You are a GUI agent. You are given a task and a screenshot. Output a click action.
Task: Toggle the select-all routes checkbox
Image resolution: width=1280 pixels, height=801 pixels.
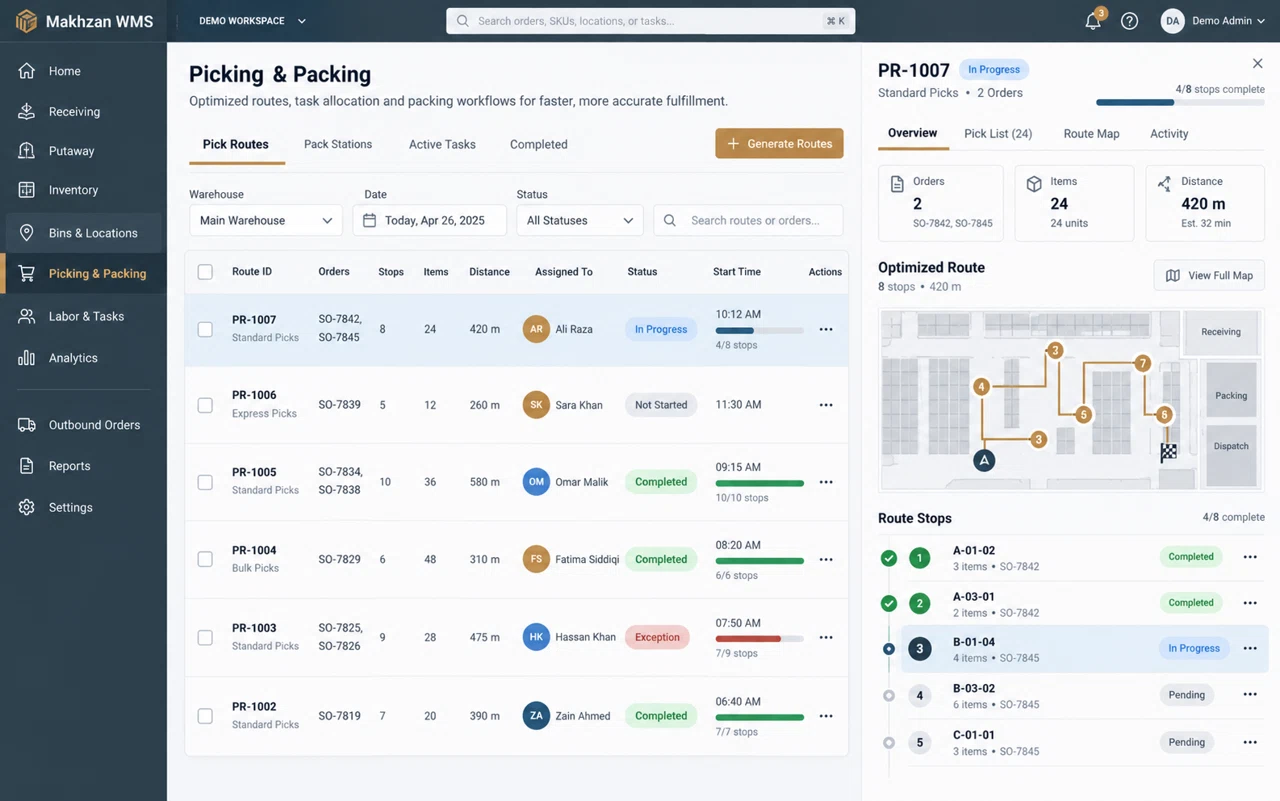coord(205,272)
